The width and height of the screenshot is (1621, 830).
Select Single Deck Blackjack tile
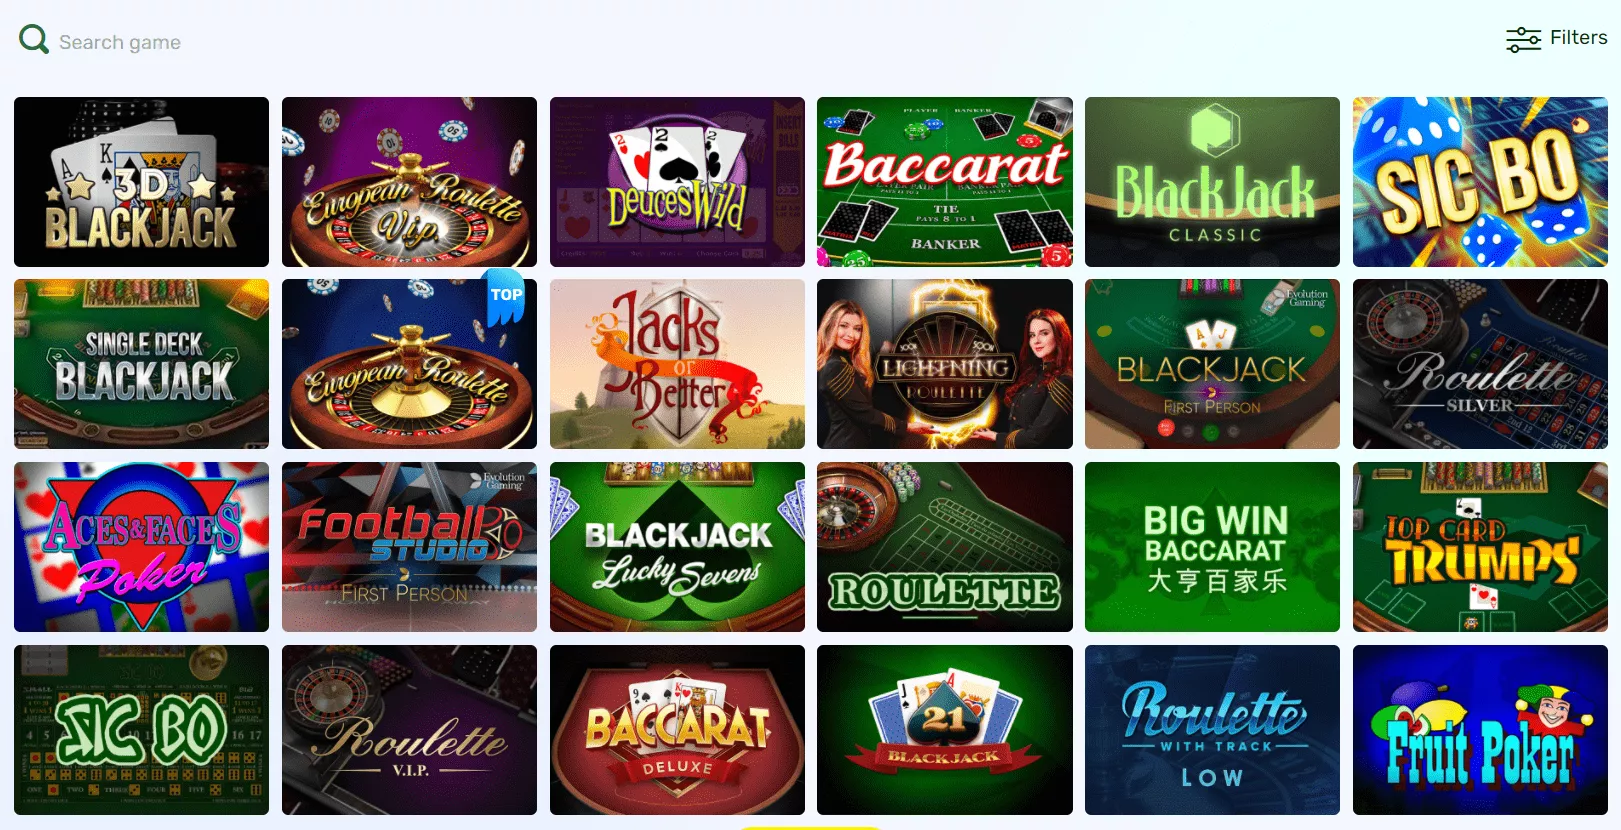pyautogui.click(x=141, y=364)
